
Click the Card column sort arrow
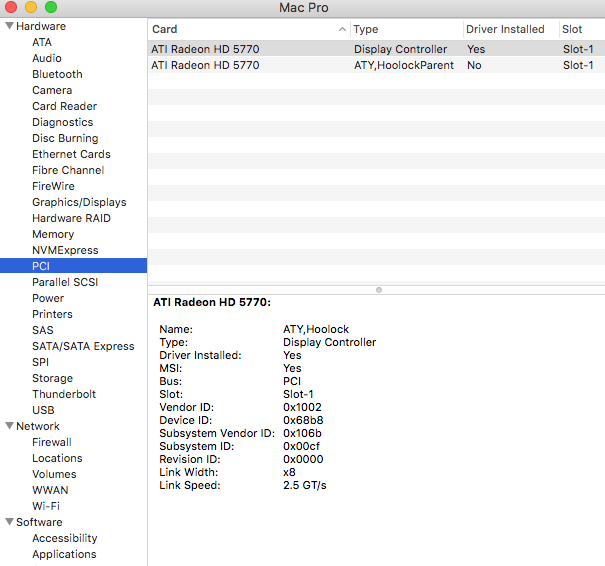click(342, 29)
